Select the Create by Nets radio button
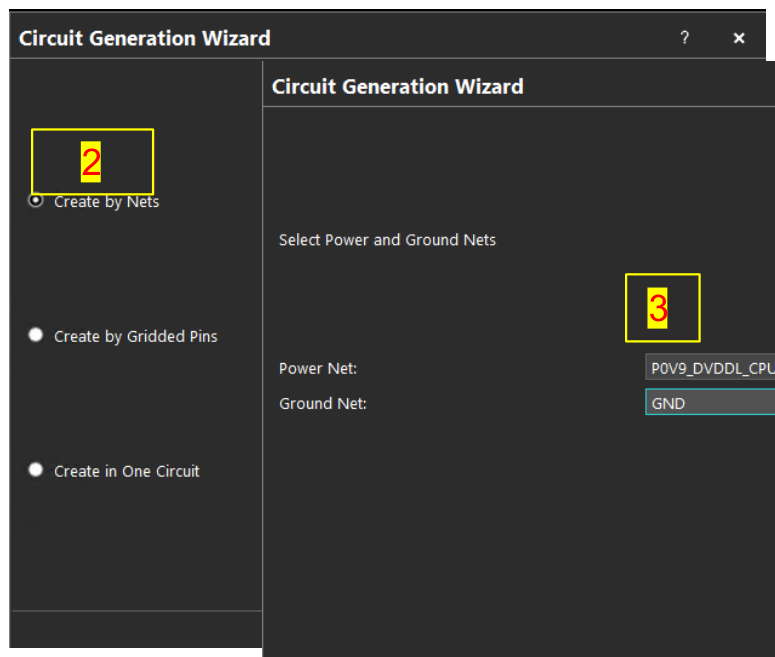775x657 pixels. 36,201
